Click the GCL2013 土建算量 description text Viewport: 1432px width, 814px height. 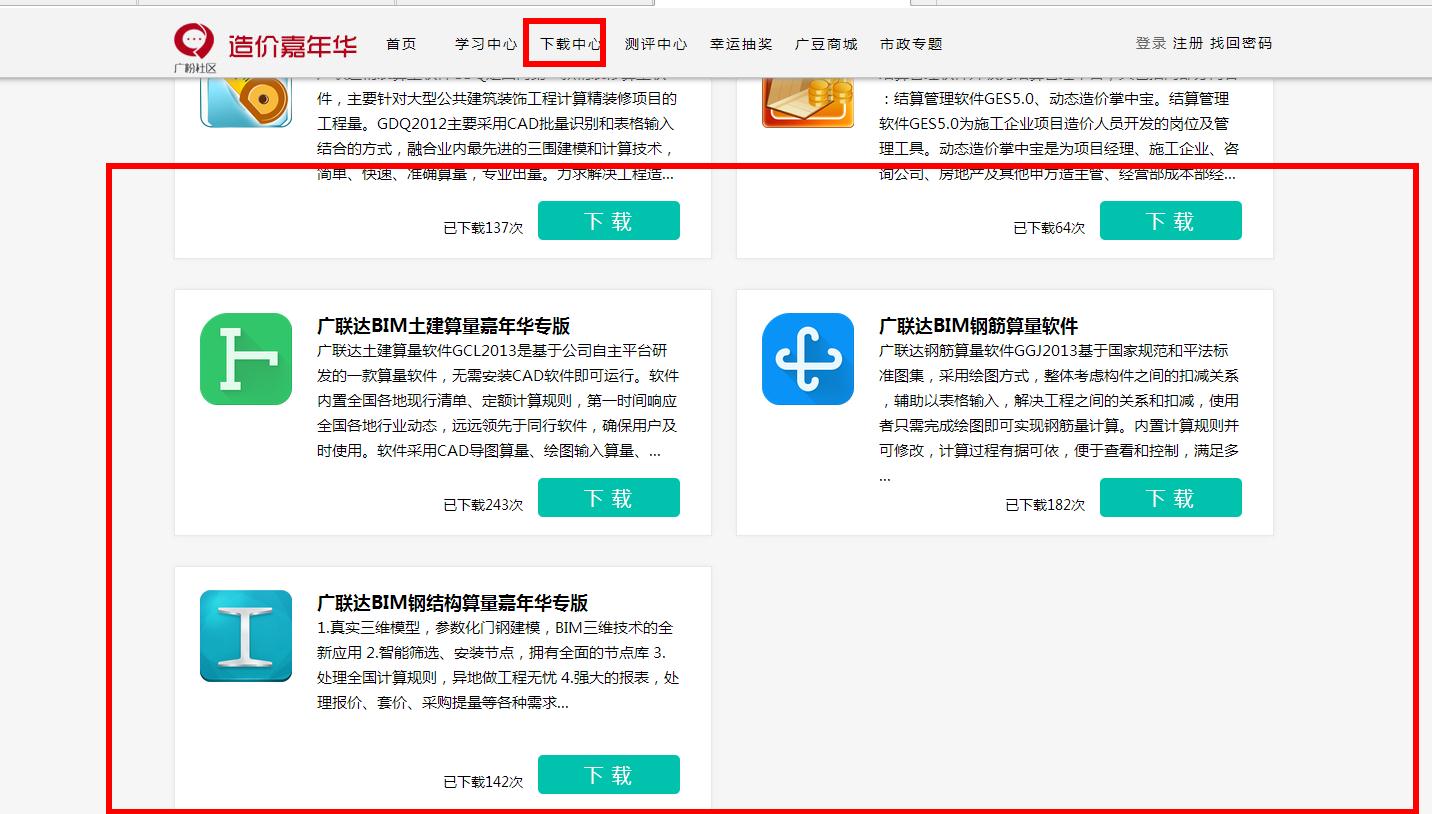pos(498,401)
